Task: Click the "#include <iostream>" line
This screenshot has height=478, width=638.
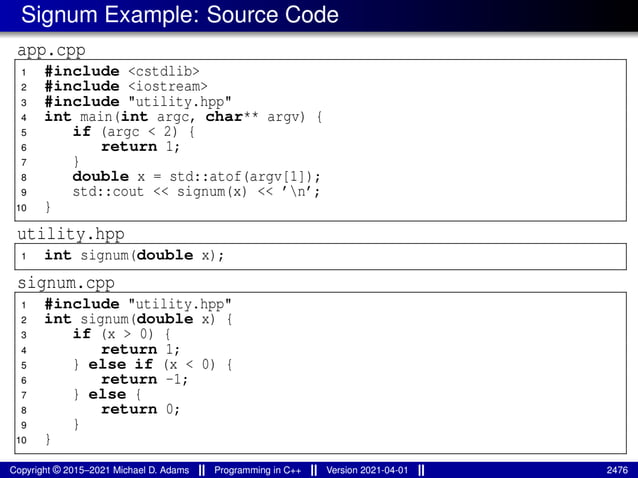Action: [x=126, y=86]
